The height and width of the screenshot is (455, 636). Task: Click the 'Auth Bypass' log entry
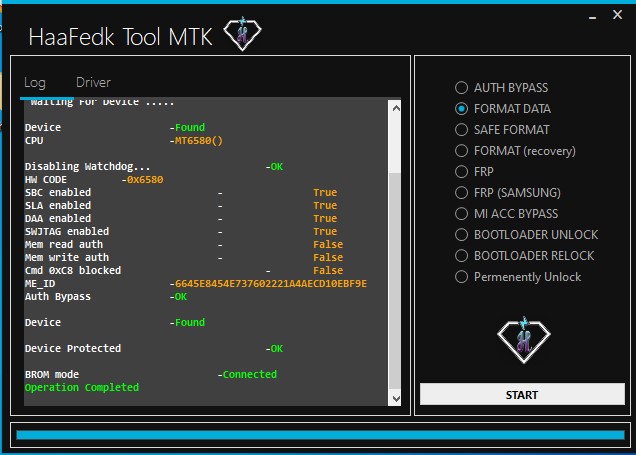coord(58,297)
